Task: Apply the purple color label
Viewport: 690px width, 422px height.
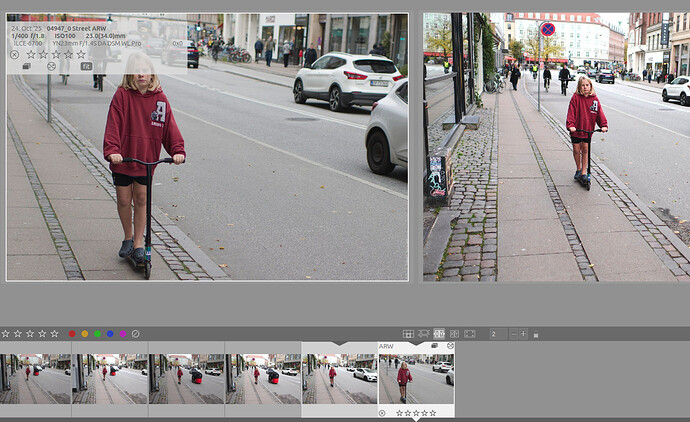Action: tap(123, 334)
